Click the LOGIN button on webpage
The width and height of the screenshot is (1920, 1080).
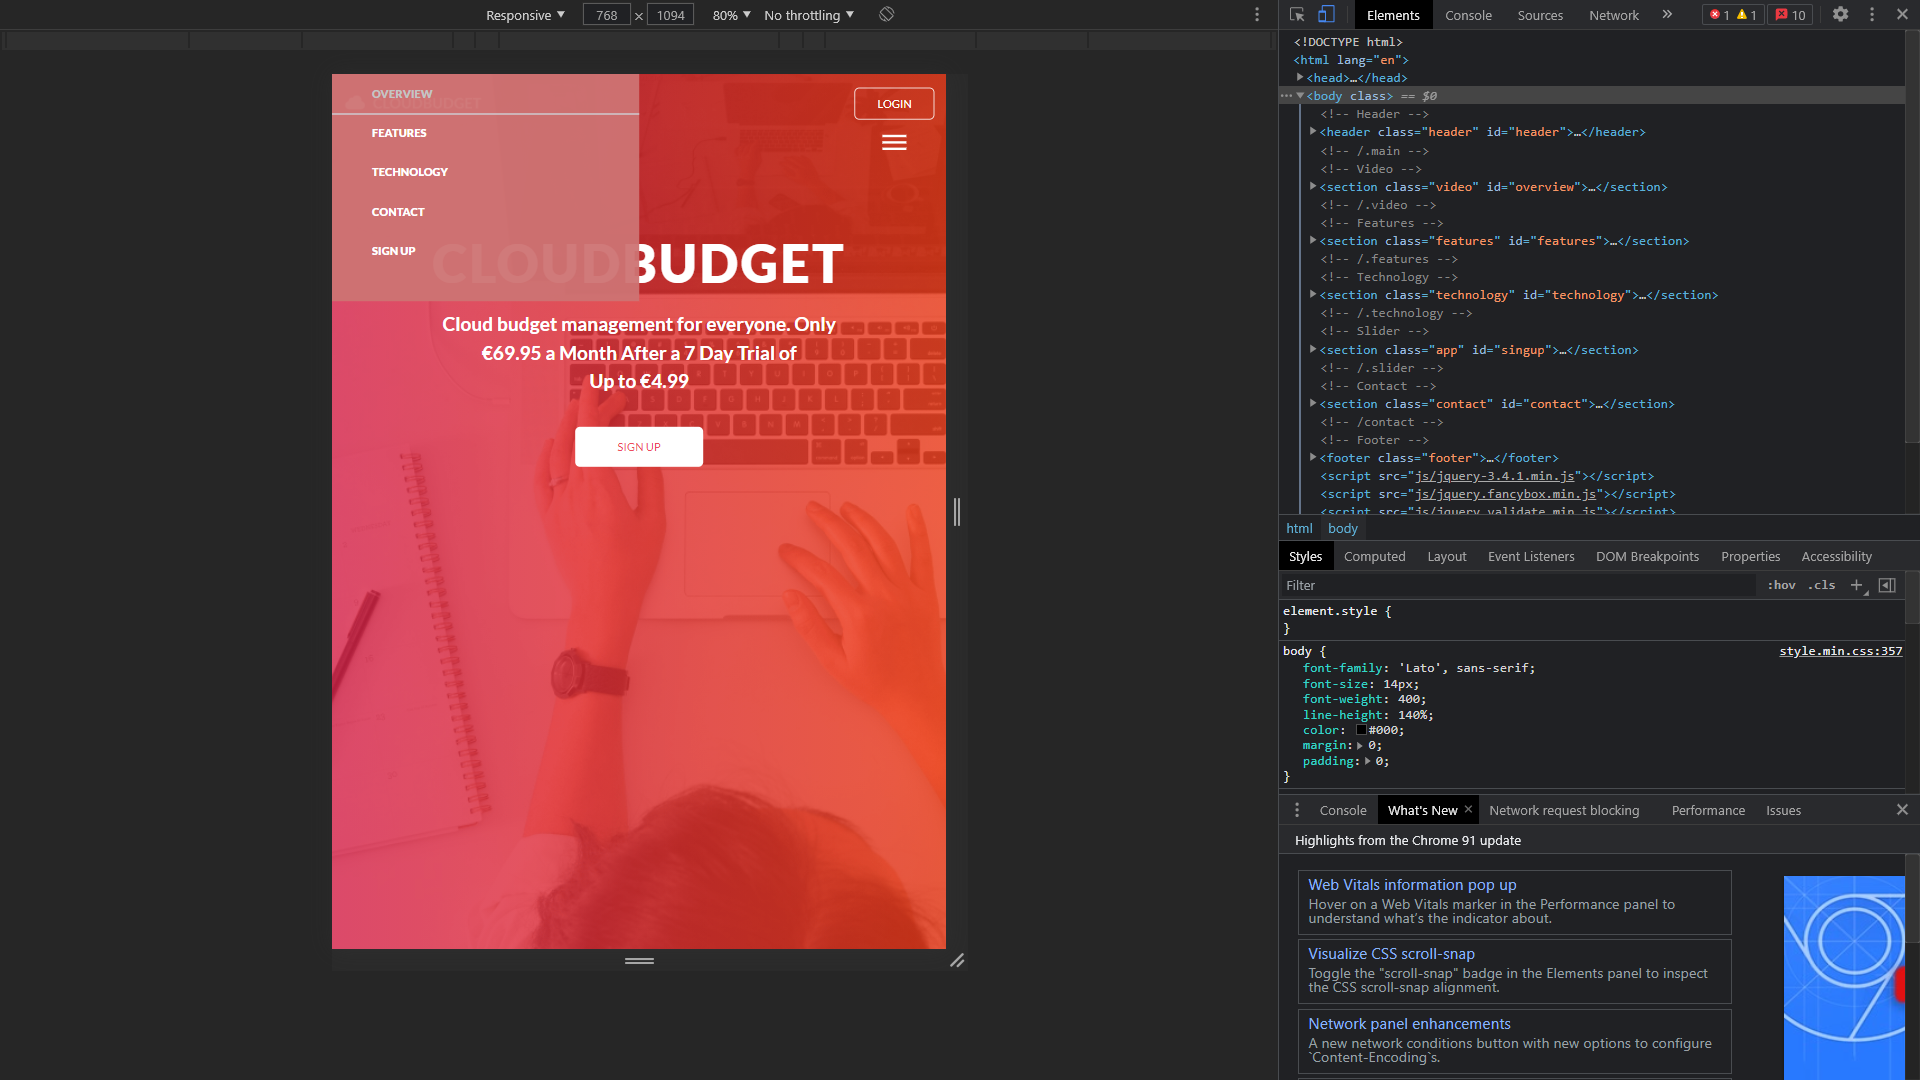[894, 104]
